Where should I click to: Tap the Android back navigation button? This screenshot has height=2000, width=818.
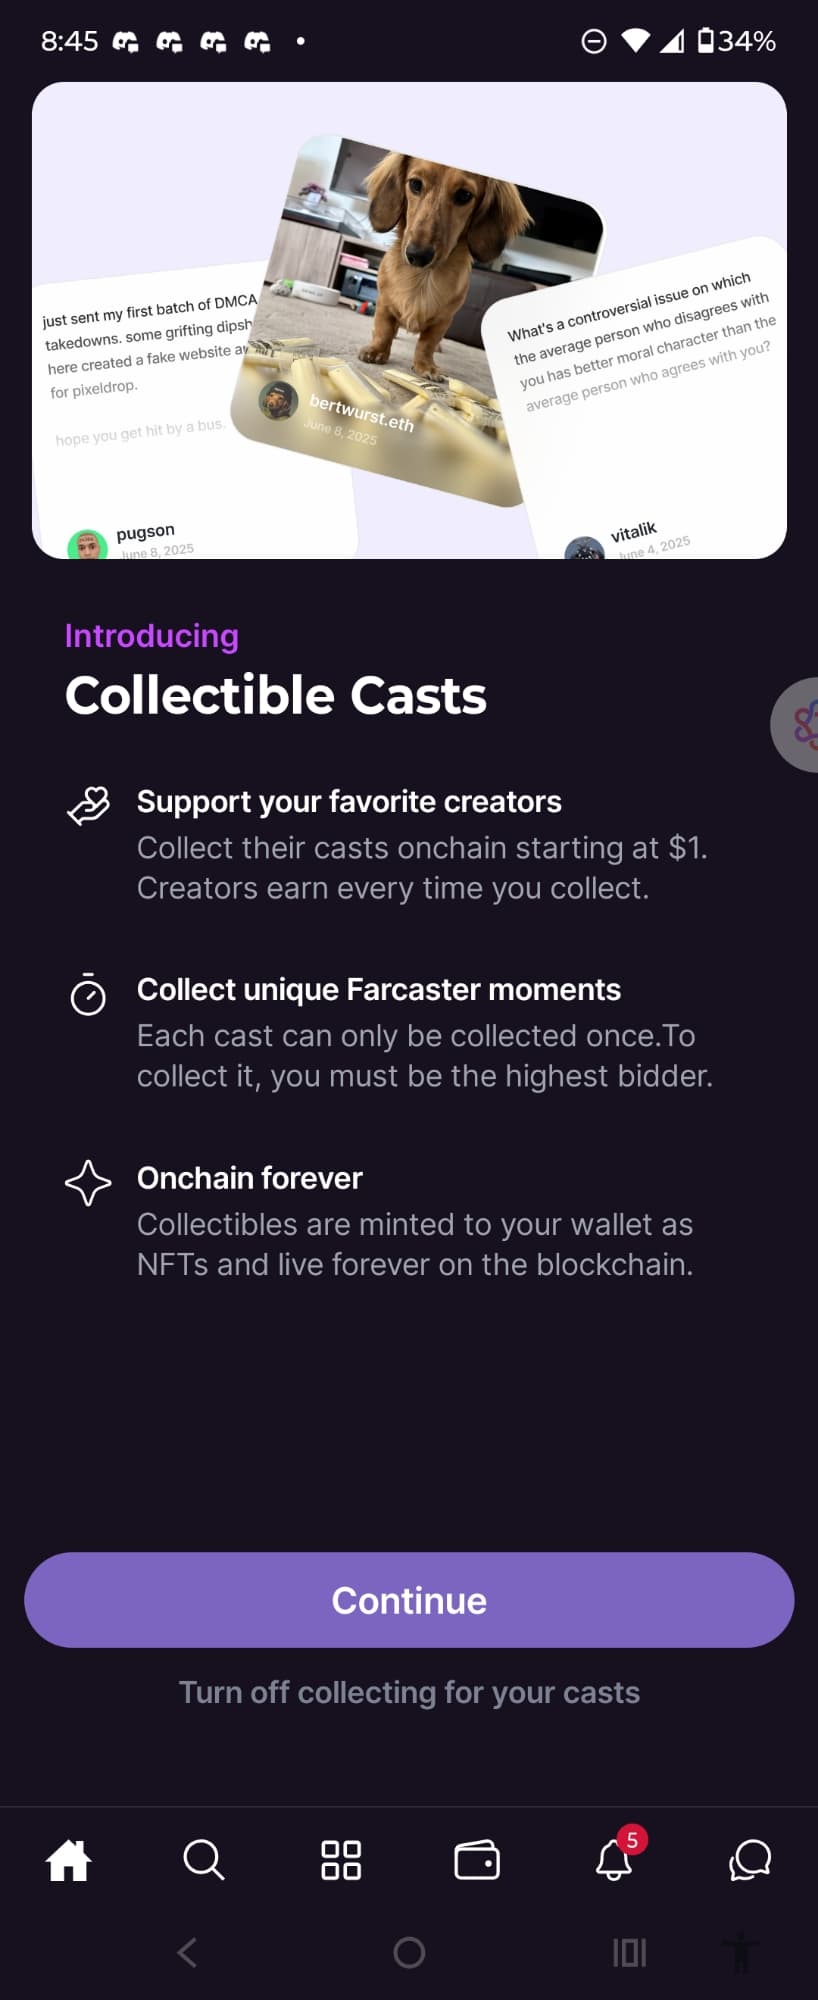tap(187, 1952)
